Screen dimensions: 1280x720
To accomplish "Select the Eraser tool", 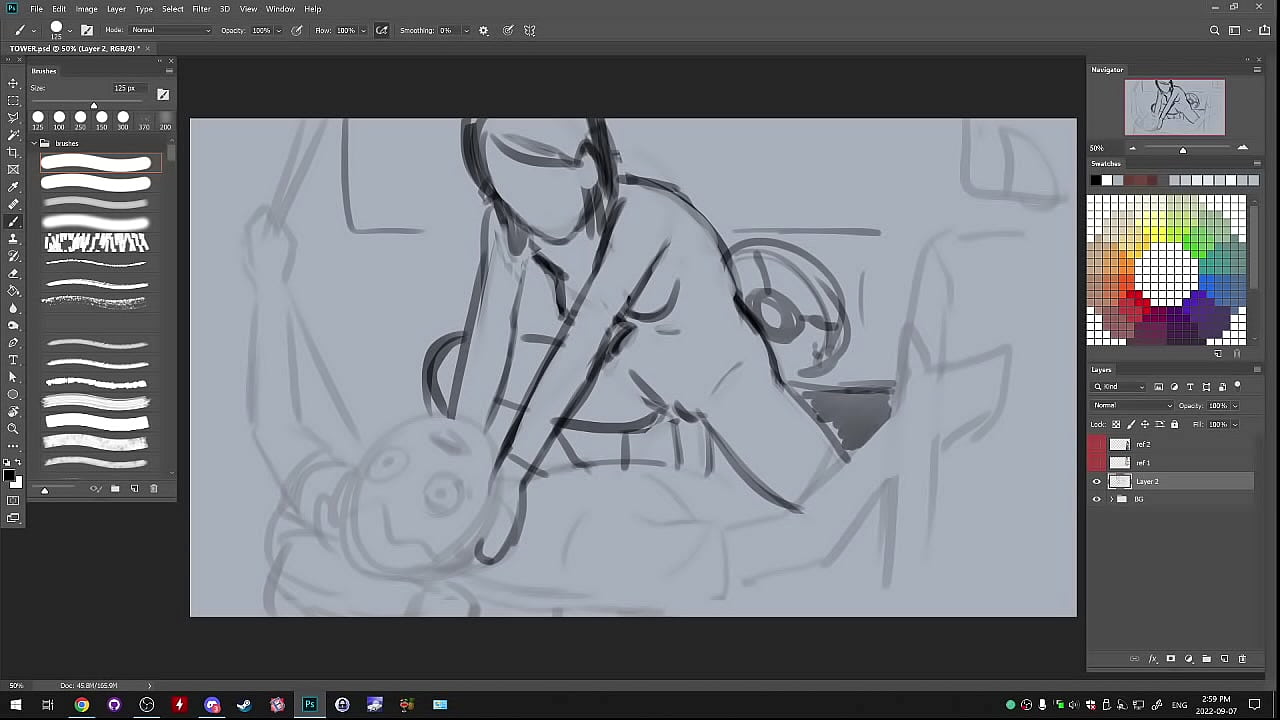I will 13,273.
